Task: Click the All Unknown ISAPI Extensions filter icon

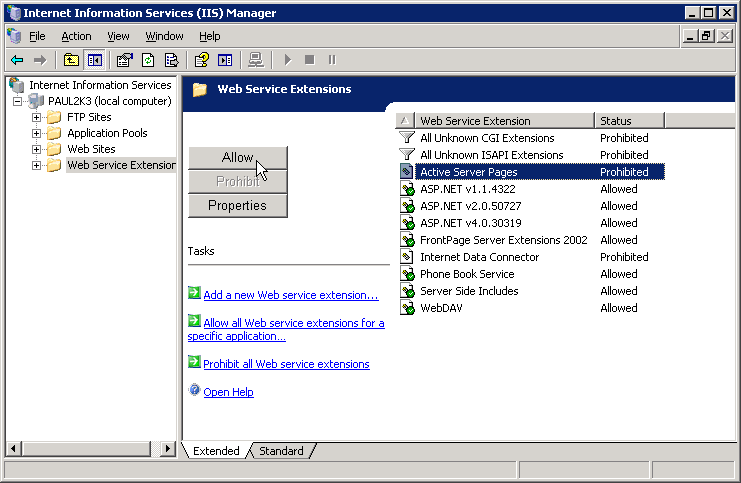Action: click(407, 155)
